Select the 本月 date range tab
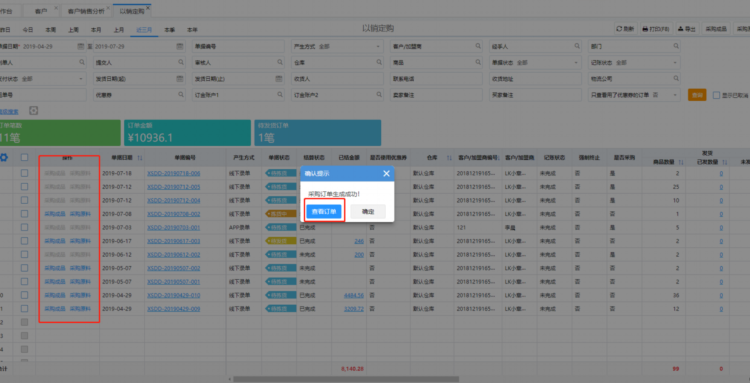Viewport: 750px width, 383px height. click(x=96, y=30)
